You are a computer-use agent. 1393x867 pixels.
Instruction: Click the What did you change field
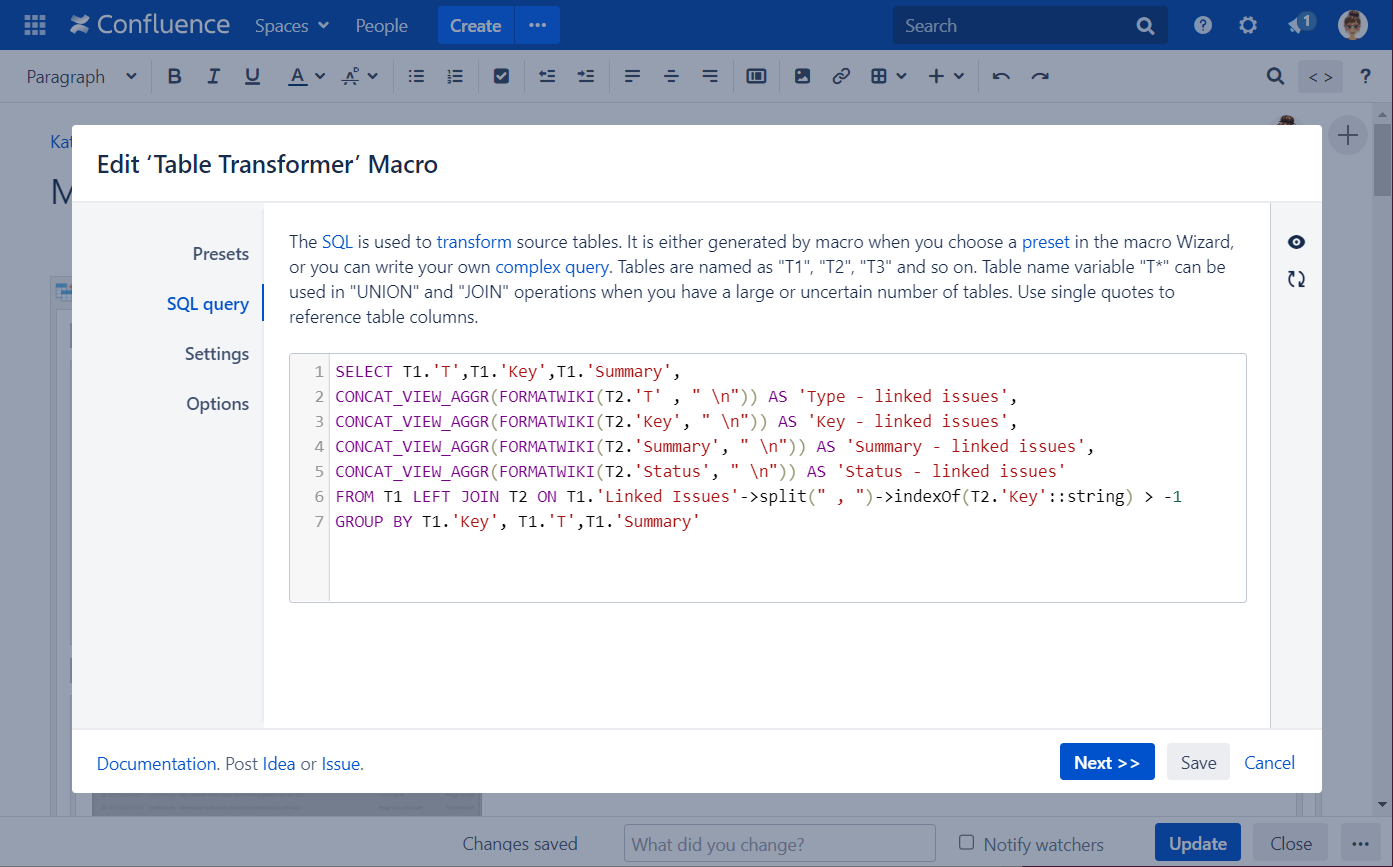(x=779, y=844)
